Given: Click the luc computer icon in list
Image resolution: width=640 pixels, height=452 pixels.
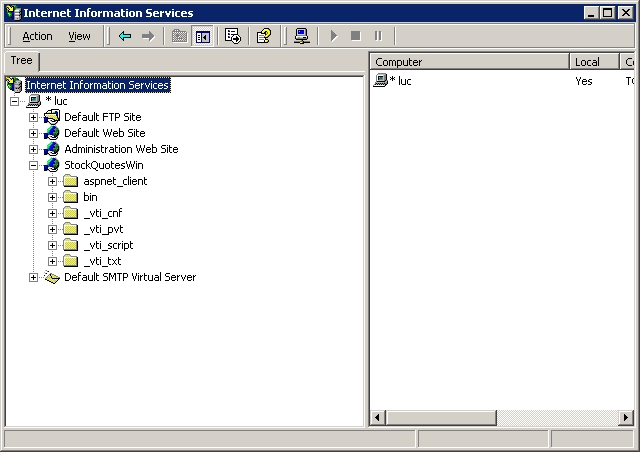Looking at the screenshot, I should click(380, 80).
